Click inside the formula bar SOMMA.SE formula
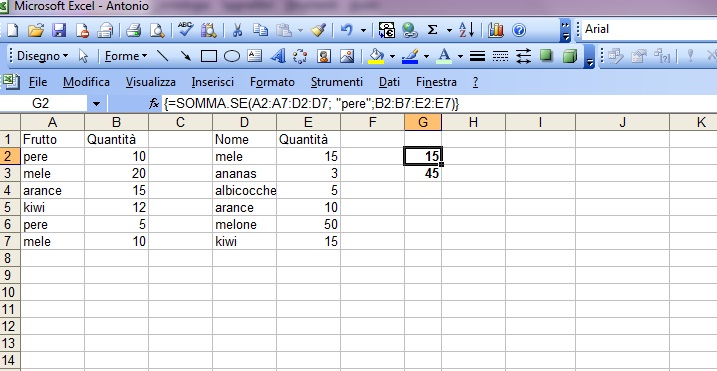 311,104
